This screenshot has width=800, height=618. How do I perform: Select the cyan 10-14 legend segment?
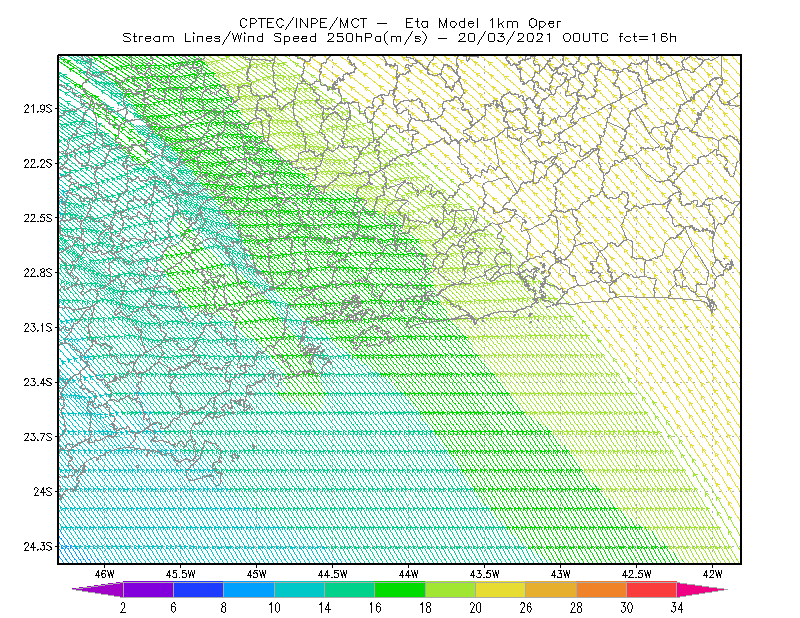point(299,589)
